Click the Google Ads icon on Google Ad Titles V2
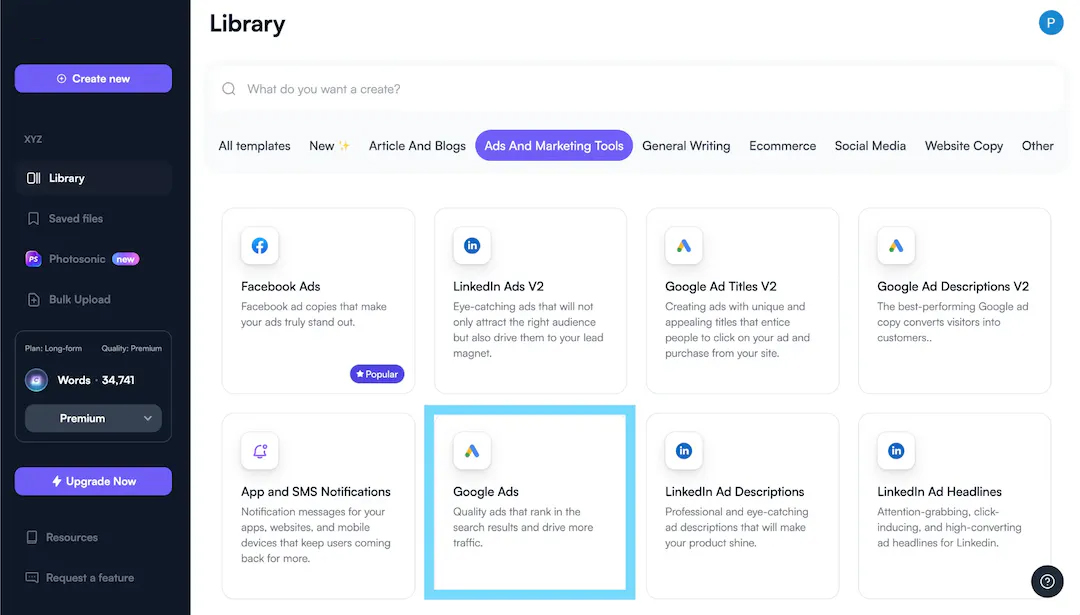This screenshot has height=615, width=1080. [684, 246]
